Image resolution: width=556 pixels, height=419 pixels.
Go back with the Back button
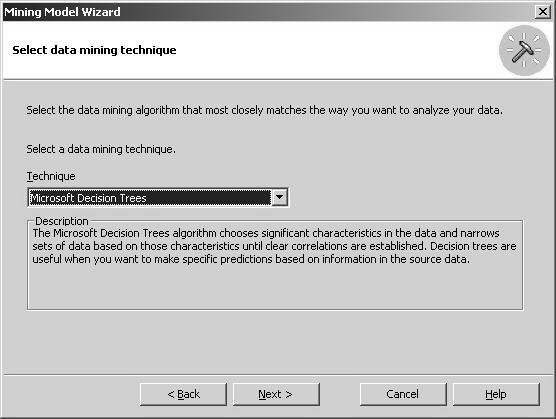(x=183, y=394)
